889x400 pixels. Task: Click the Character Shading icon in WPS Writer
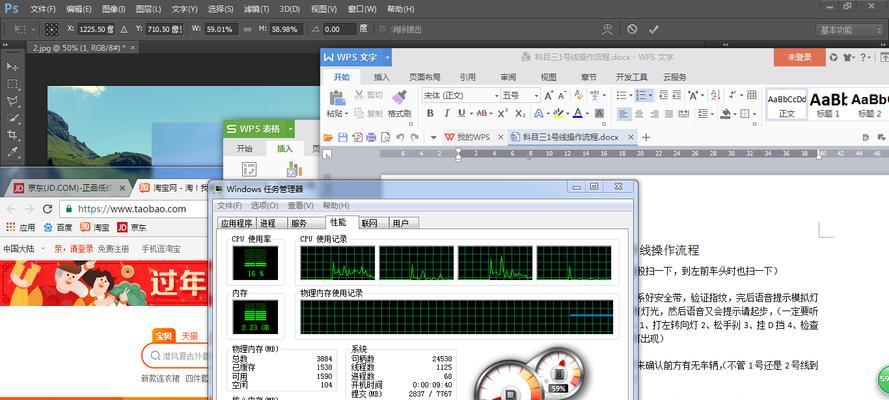coord(599,113)
